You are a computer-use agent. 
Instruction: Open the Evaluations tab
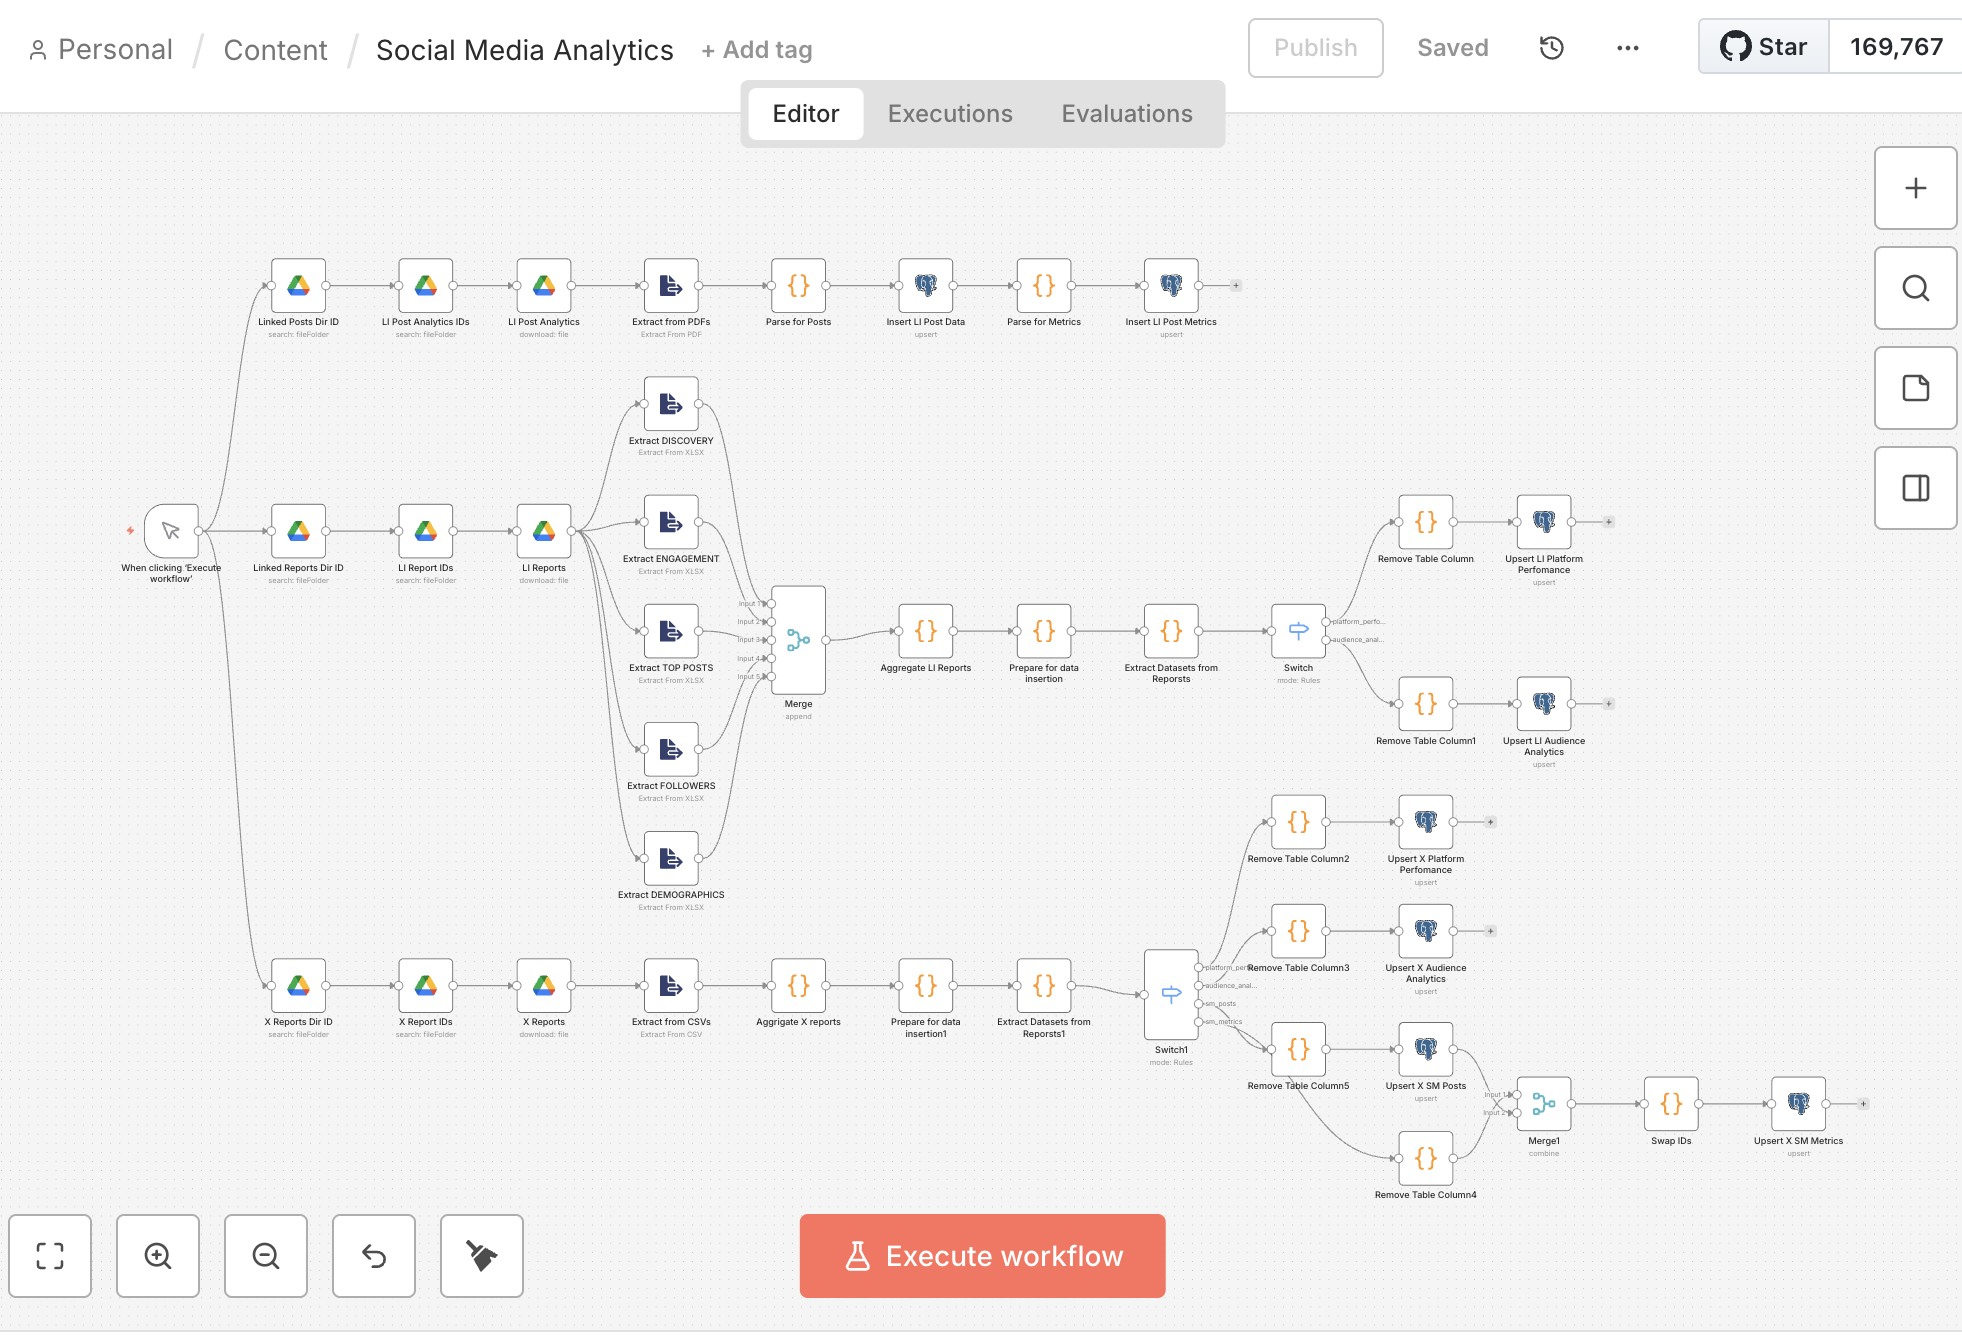coord(1126,113)
